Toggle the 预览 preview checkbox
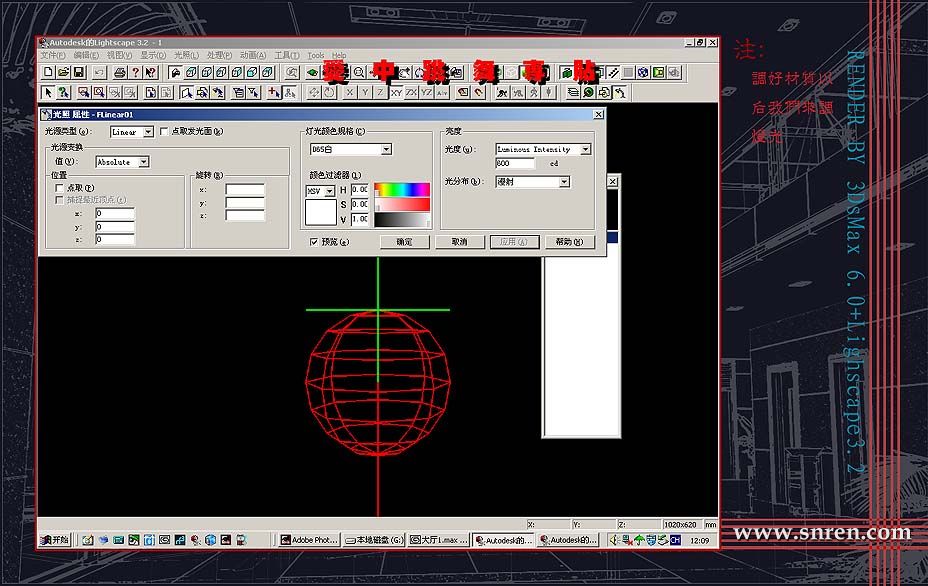The width and height of the screenshot is (928, 586). (x=314, y=242)
